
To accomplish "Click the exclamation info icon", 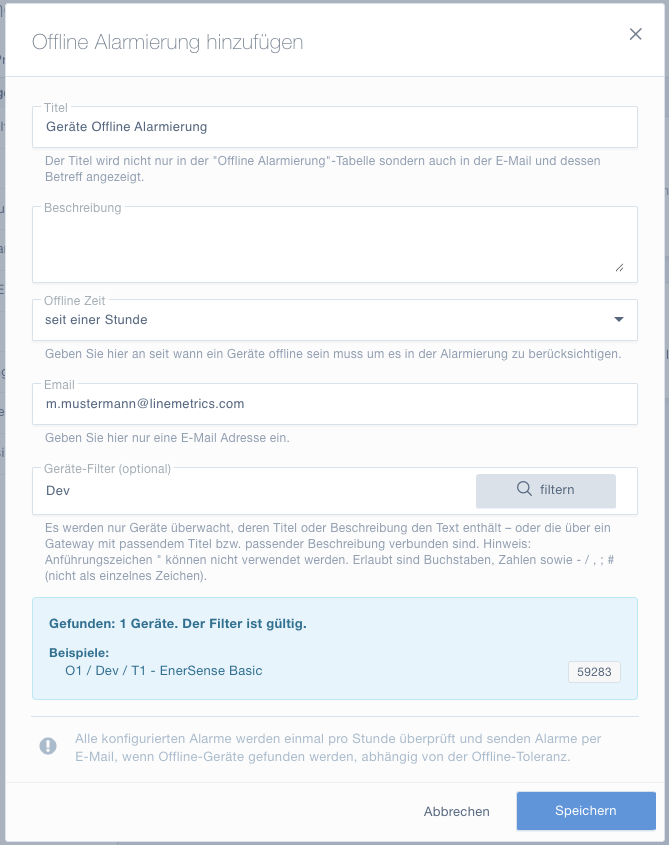I will 48,746.
